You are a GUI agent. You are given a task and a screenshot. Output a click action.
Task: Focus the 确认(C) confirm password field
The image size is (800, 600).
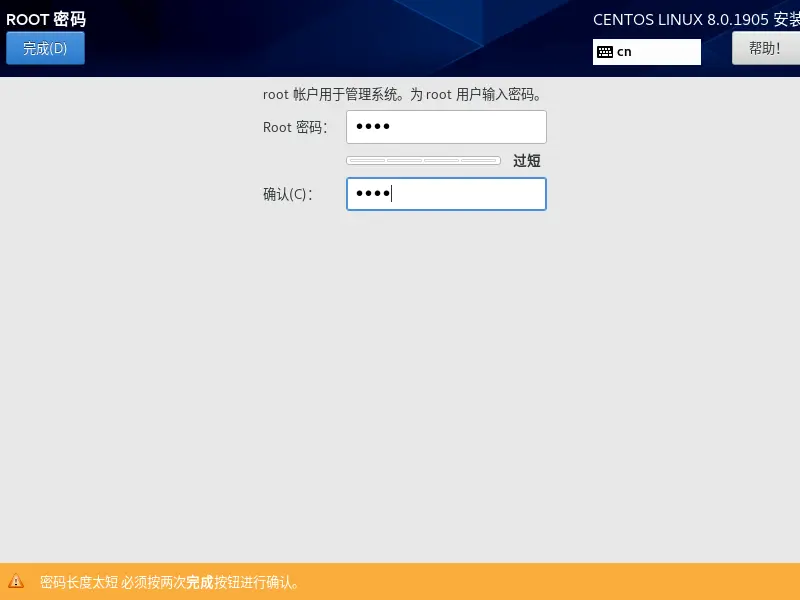click(446, 194)
